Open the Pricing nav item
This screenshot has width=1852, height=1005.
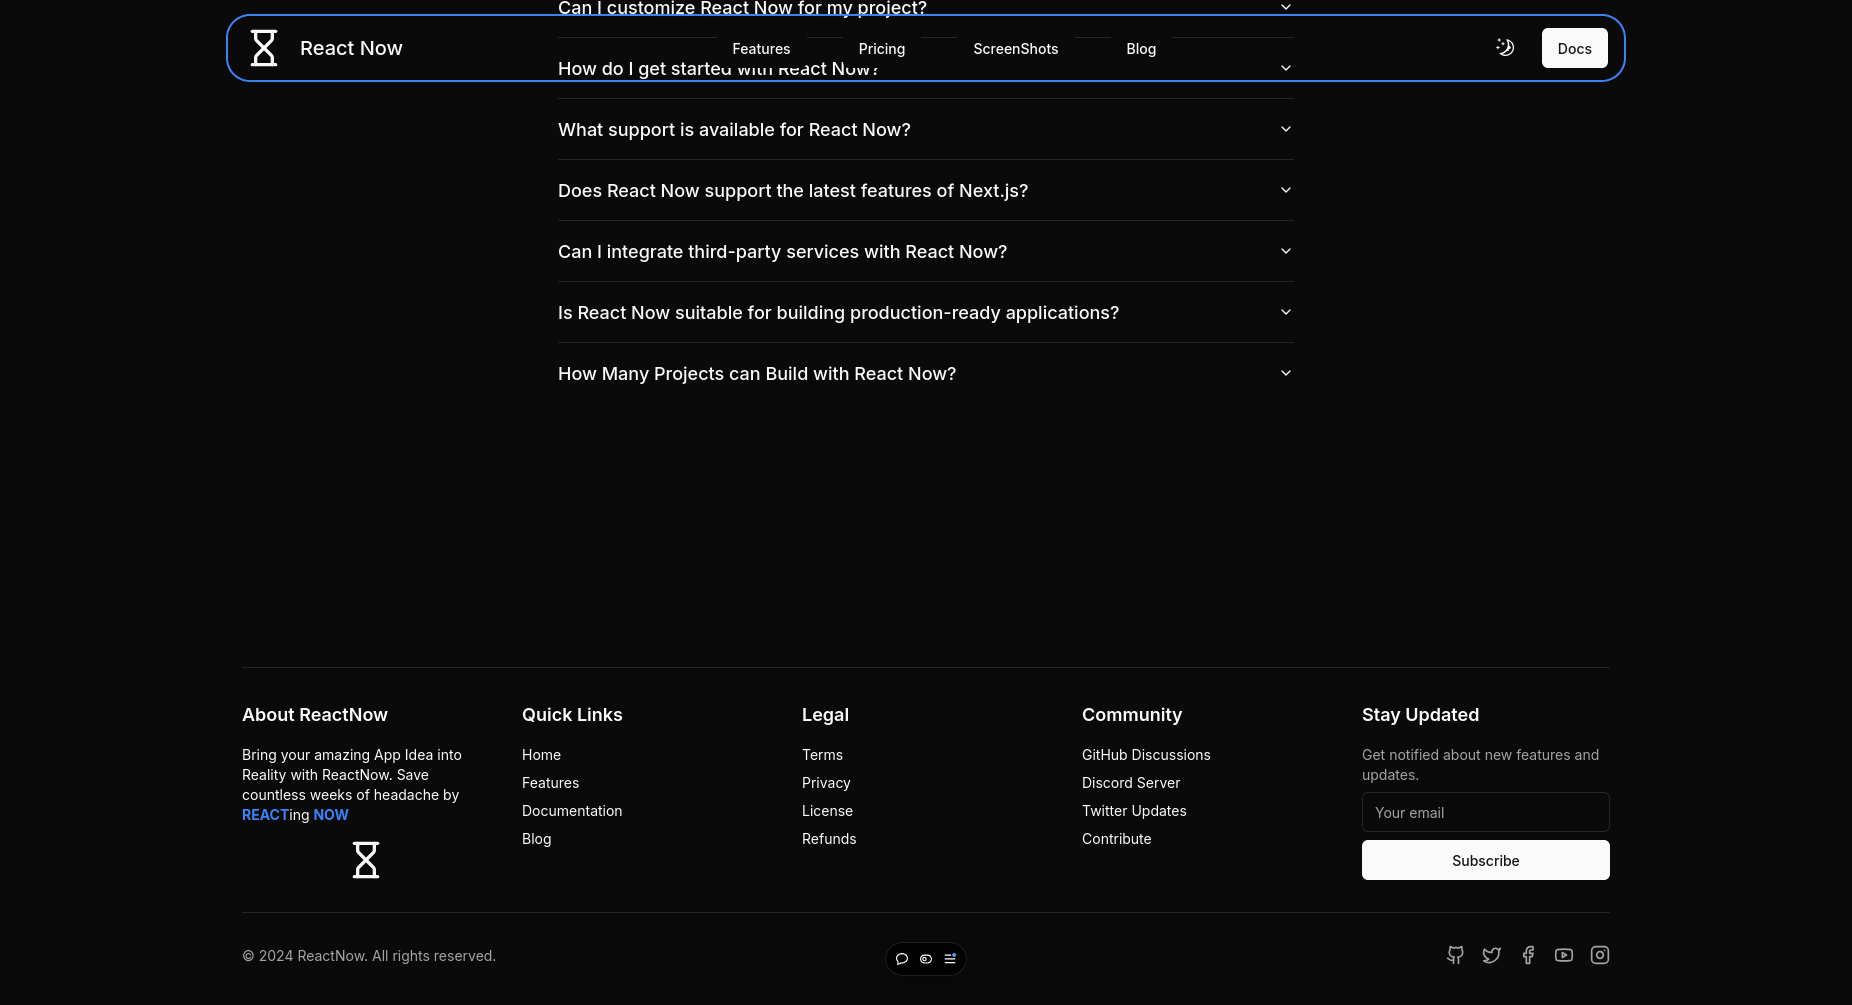point(882,49)
